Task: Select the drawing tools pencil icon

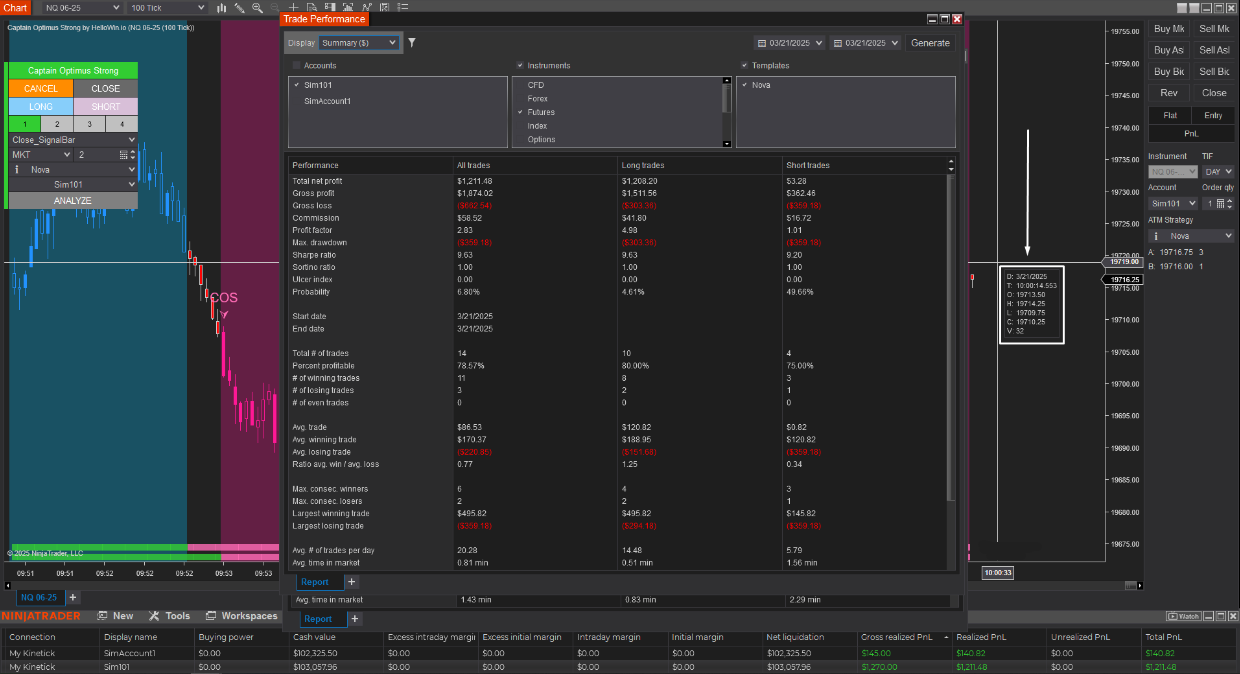Action: point(239,7)
